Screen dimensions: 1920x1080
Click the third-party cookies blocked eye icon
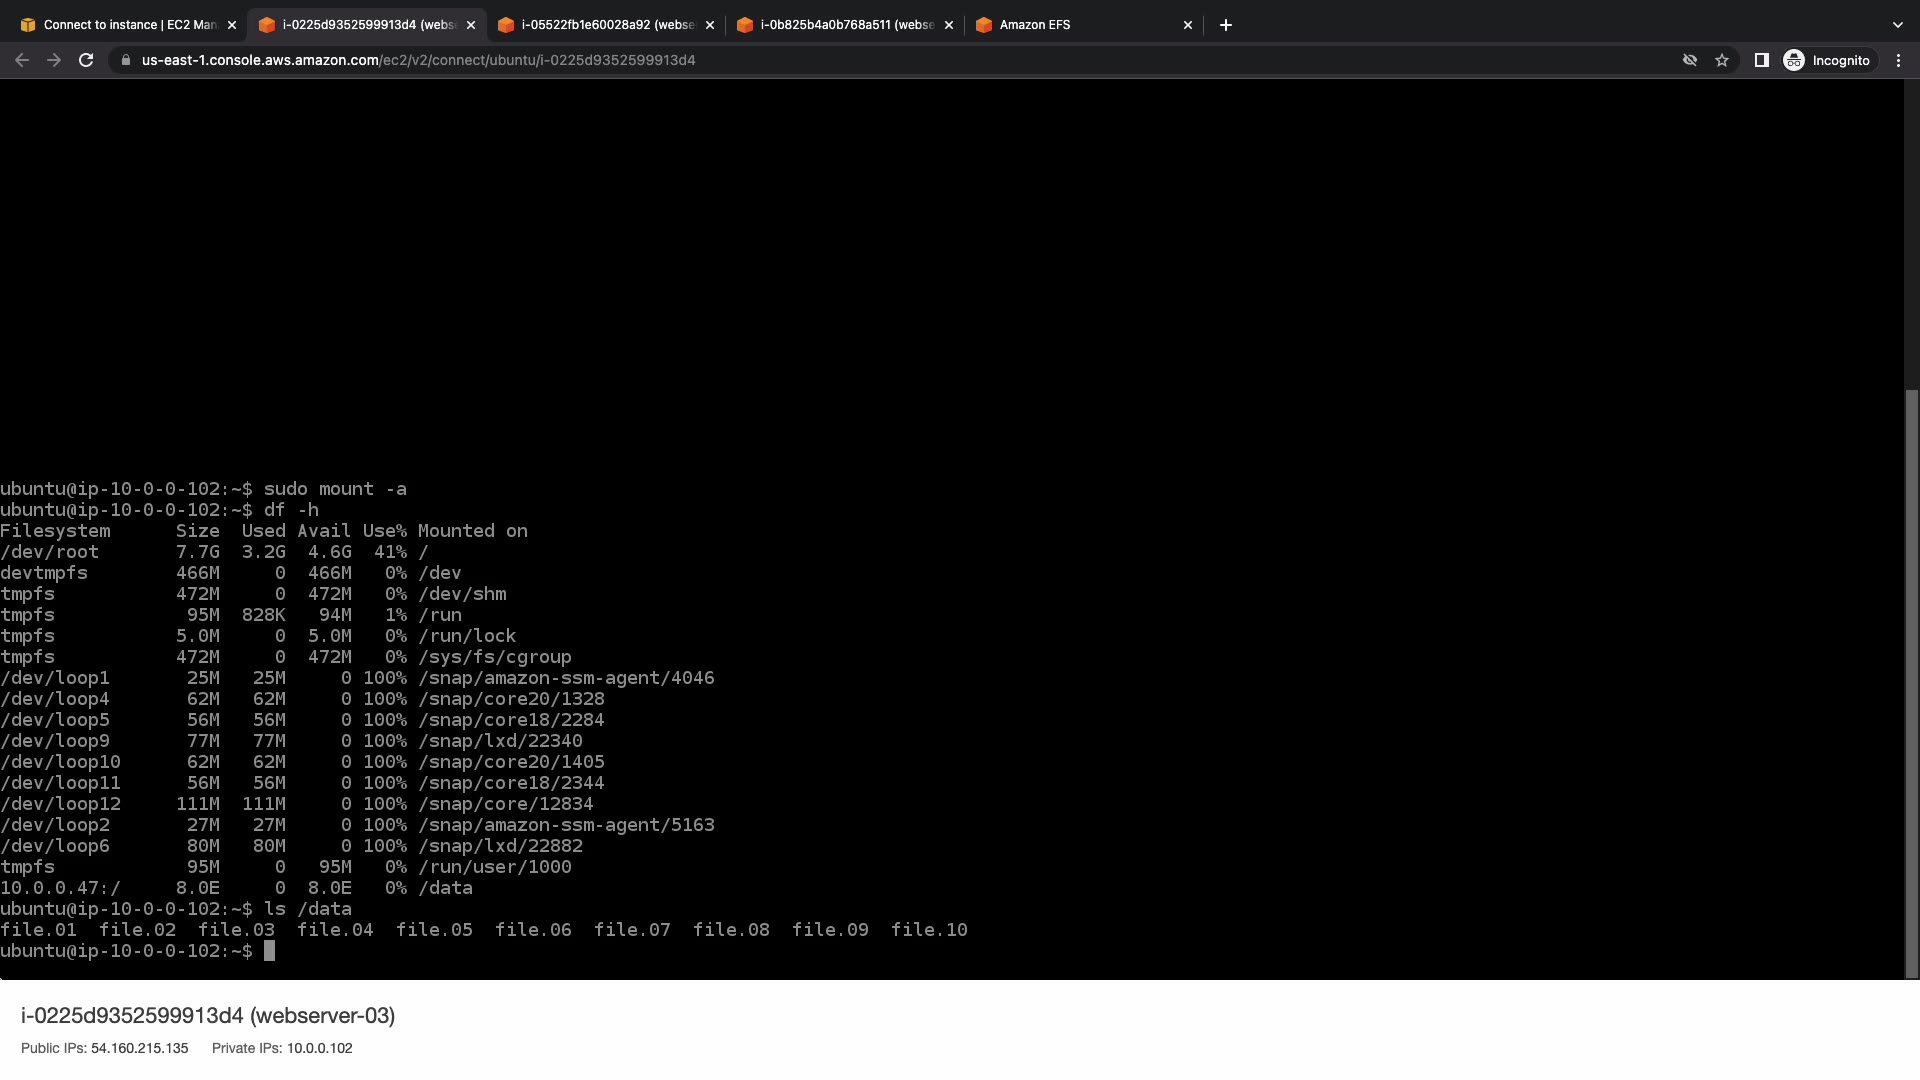pos(1690,60)
